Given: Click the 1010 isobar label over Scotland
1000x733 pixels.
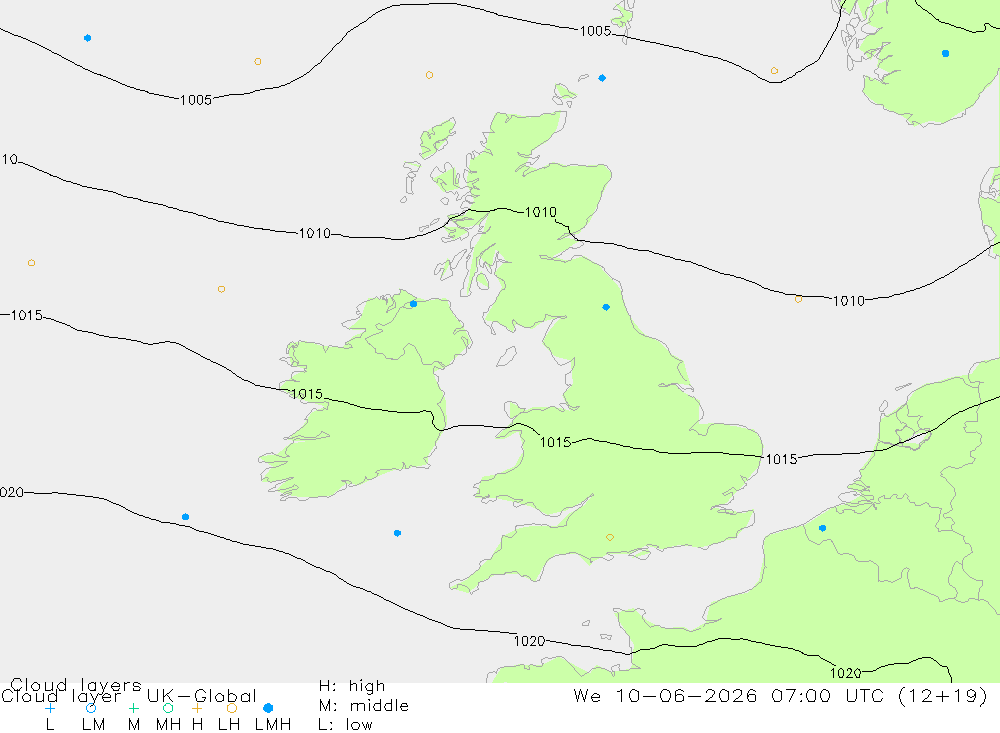Looking at the screenshot, I should point(540,212).
